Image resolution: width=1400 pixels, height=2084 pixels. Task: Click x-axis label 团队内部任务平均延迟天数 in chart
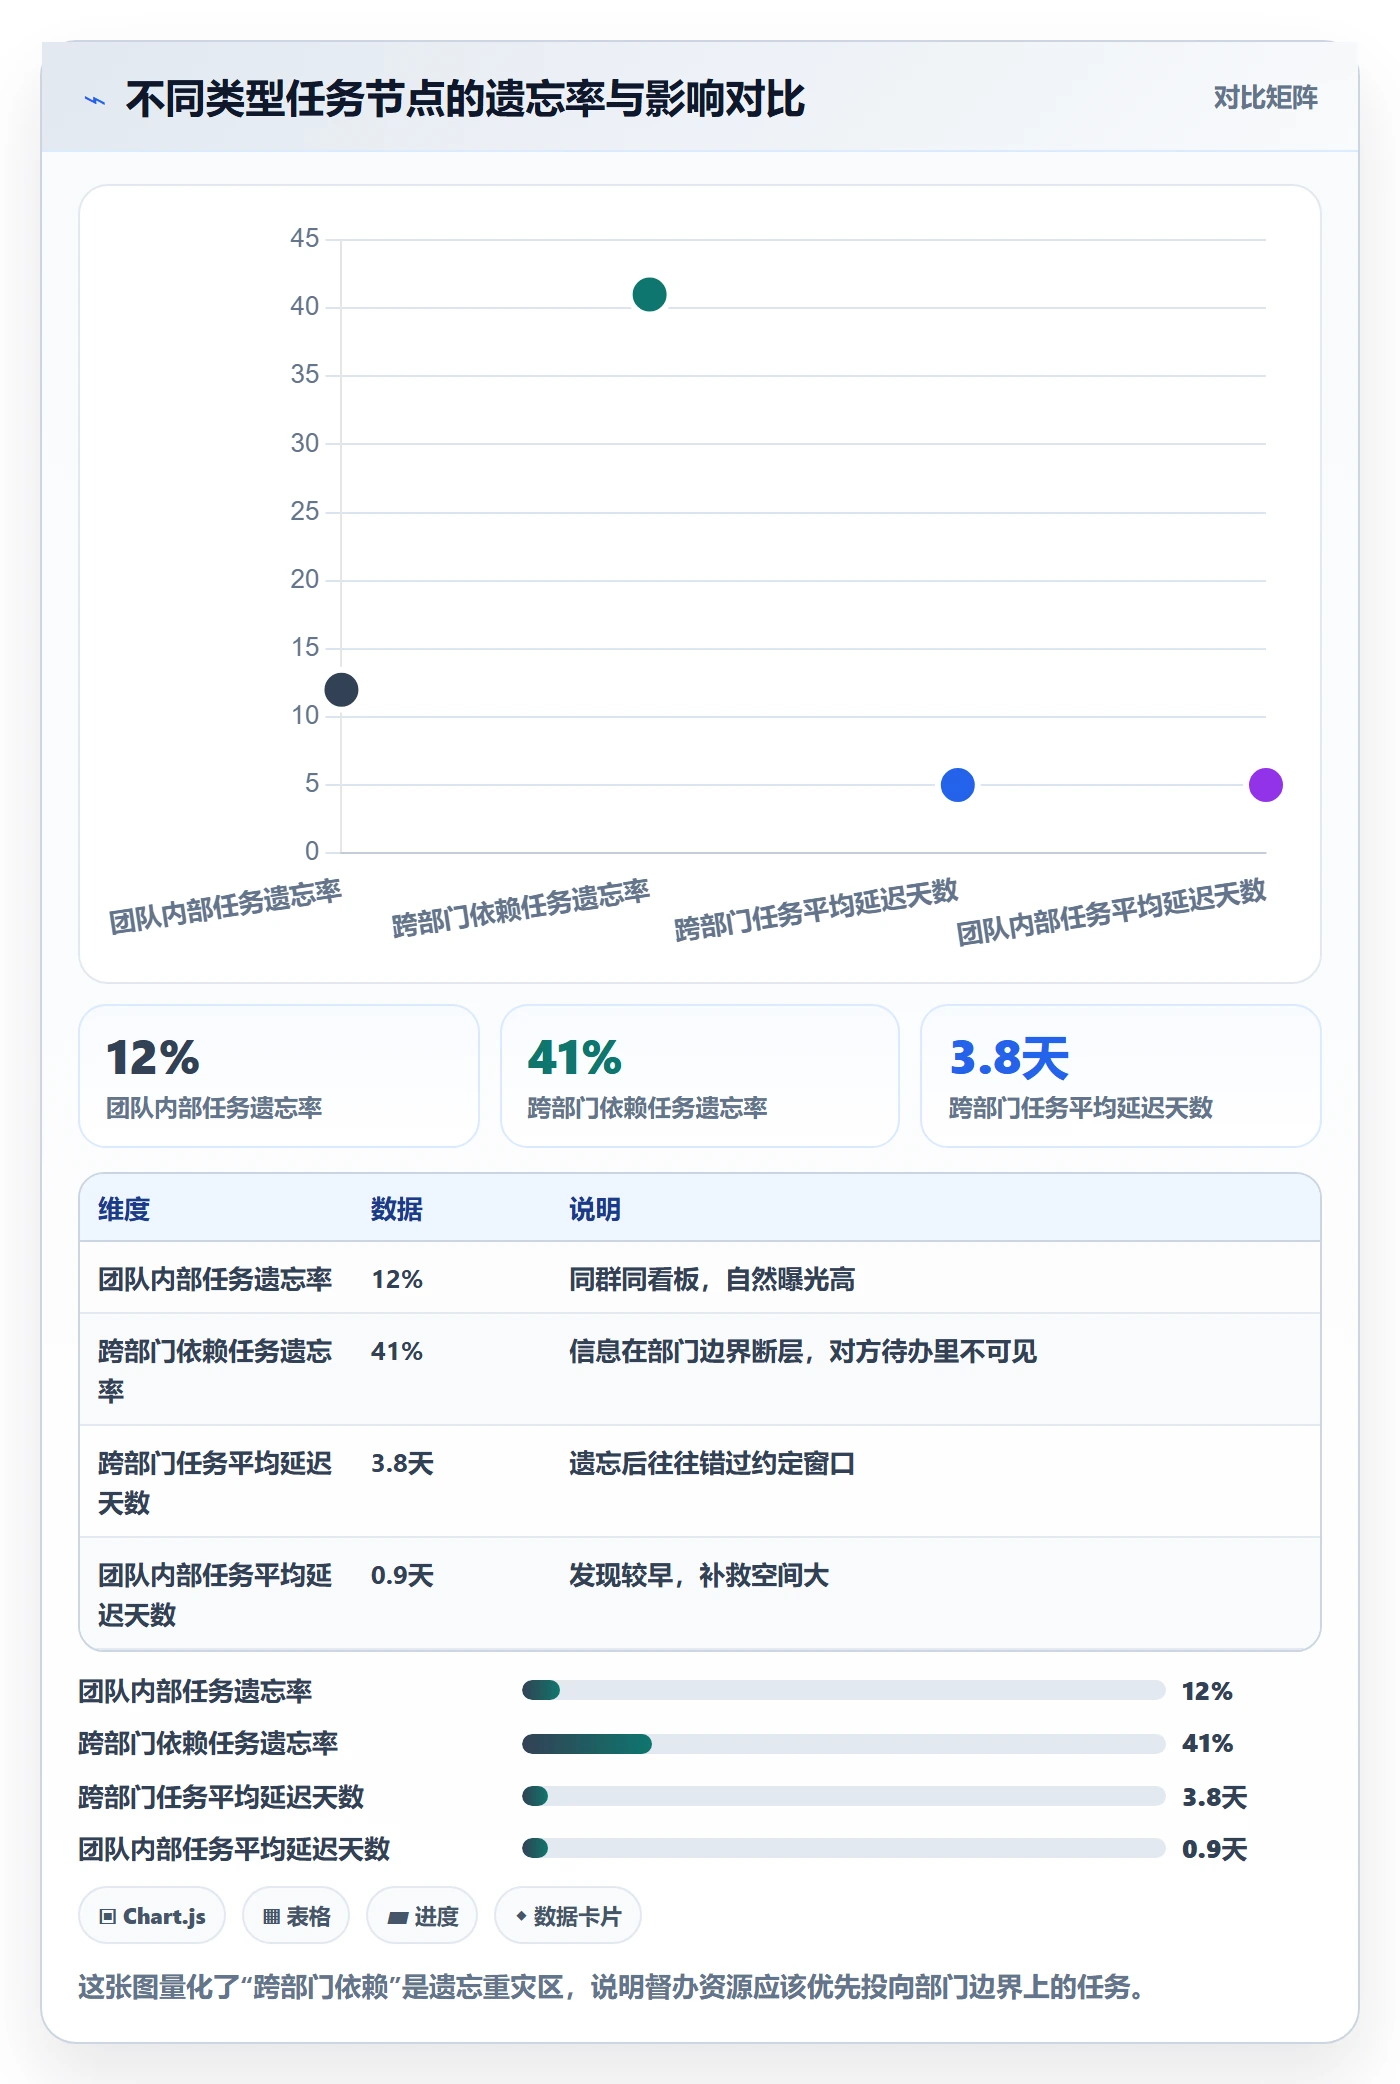(1111, 912)
